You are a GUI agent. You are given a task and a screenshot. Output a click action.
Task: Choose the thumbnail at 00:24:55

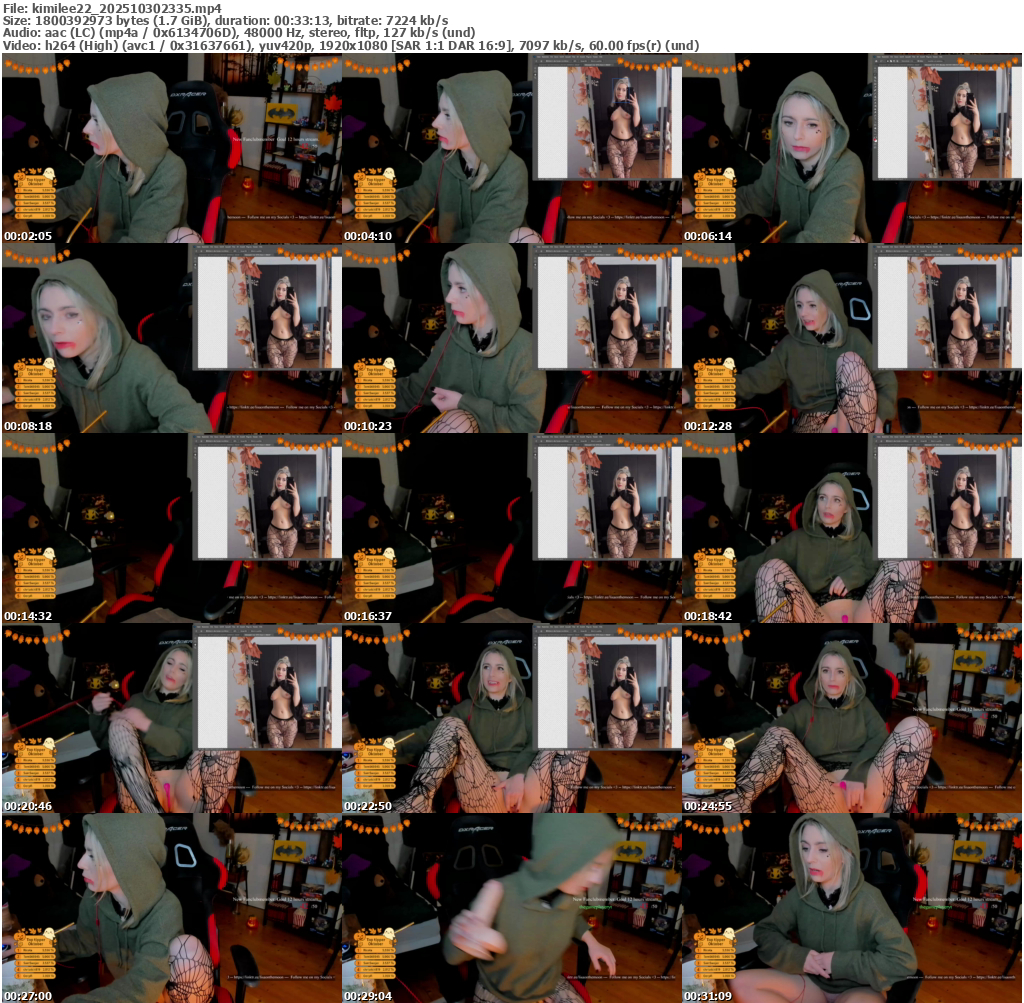point(851,718)
